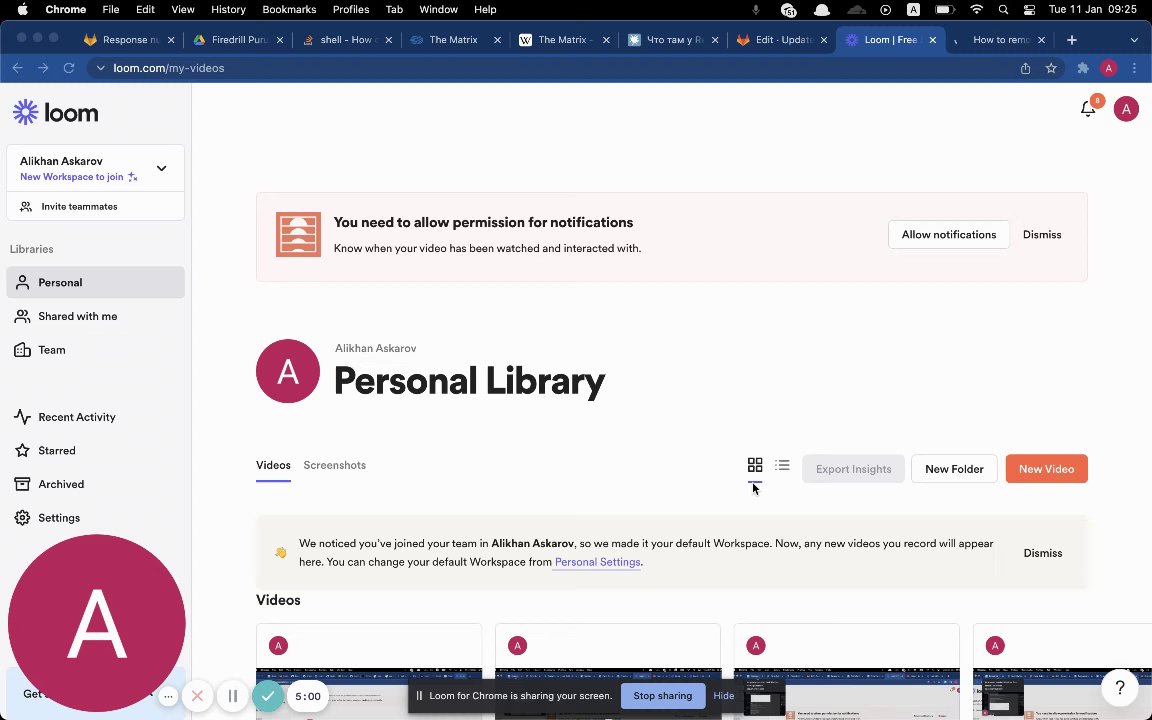Image resolution: width=1152 pixels, height=720 pixels.
Task: Expand the Alikhan Askarov workspace dropdown
Action: [x=161, y=168]
